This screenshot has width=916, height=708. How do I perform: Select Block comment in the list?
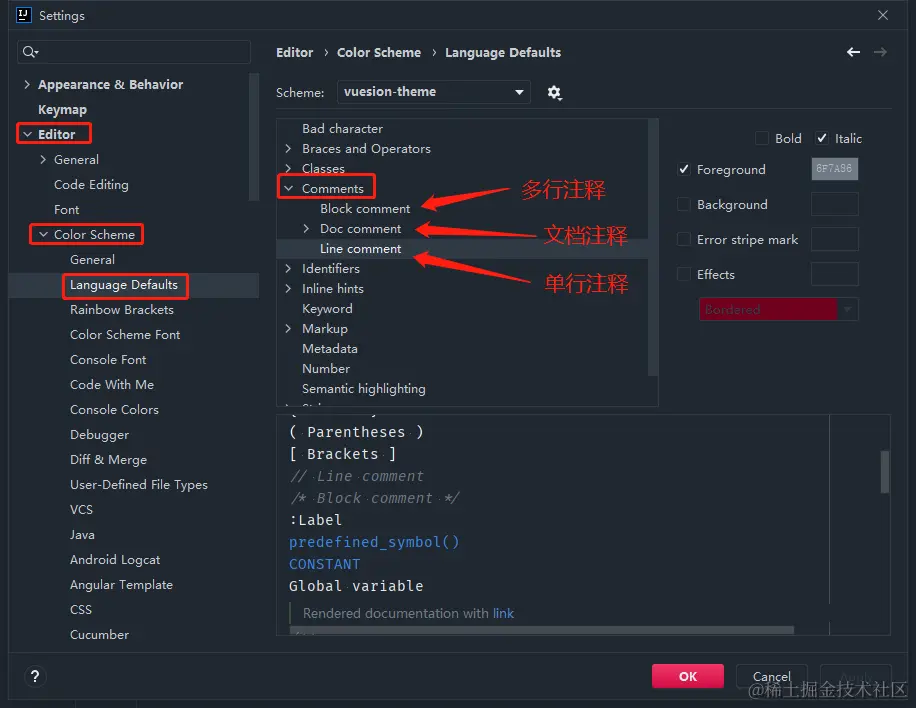(x=365, y=209)
